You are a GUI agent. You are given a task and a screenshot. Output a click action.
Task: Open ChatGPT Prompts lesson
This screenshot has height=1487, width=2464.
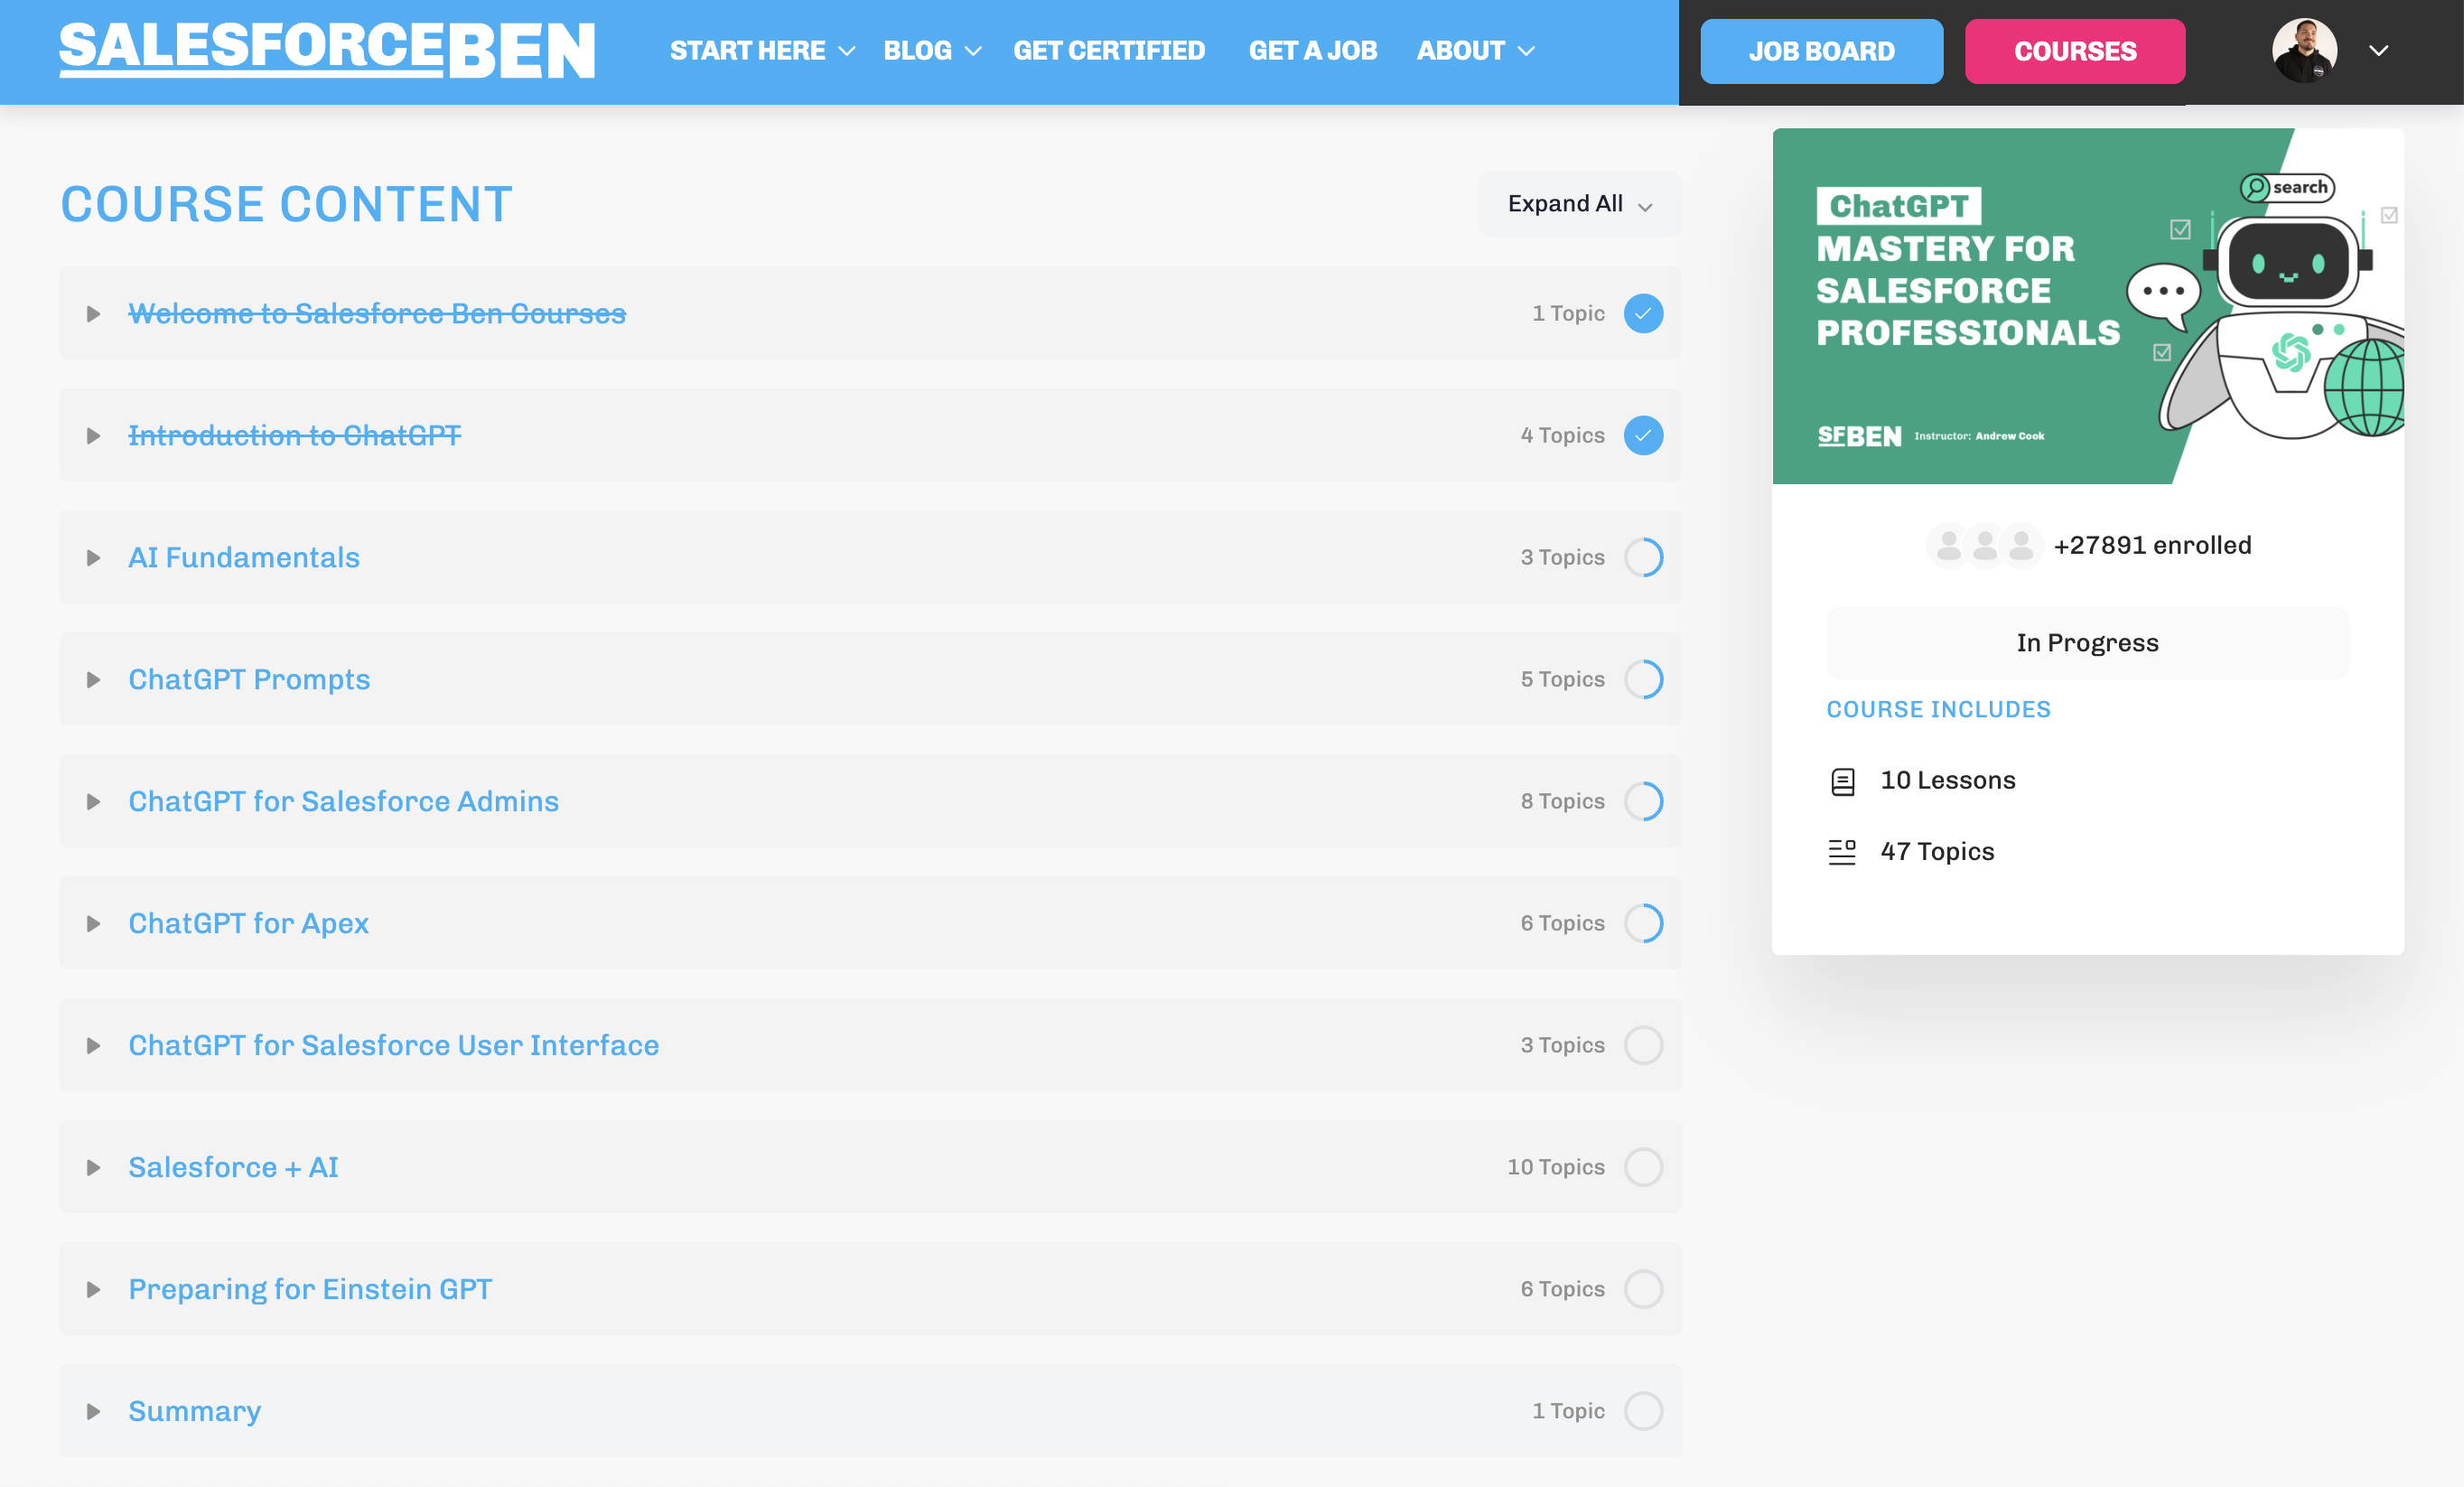click(249, 680)
